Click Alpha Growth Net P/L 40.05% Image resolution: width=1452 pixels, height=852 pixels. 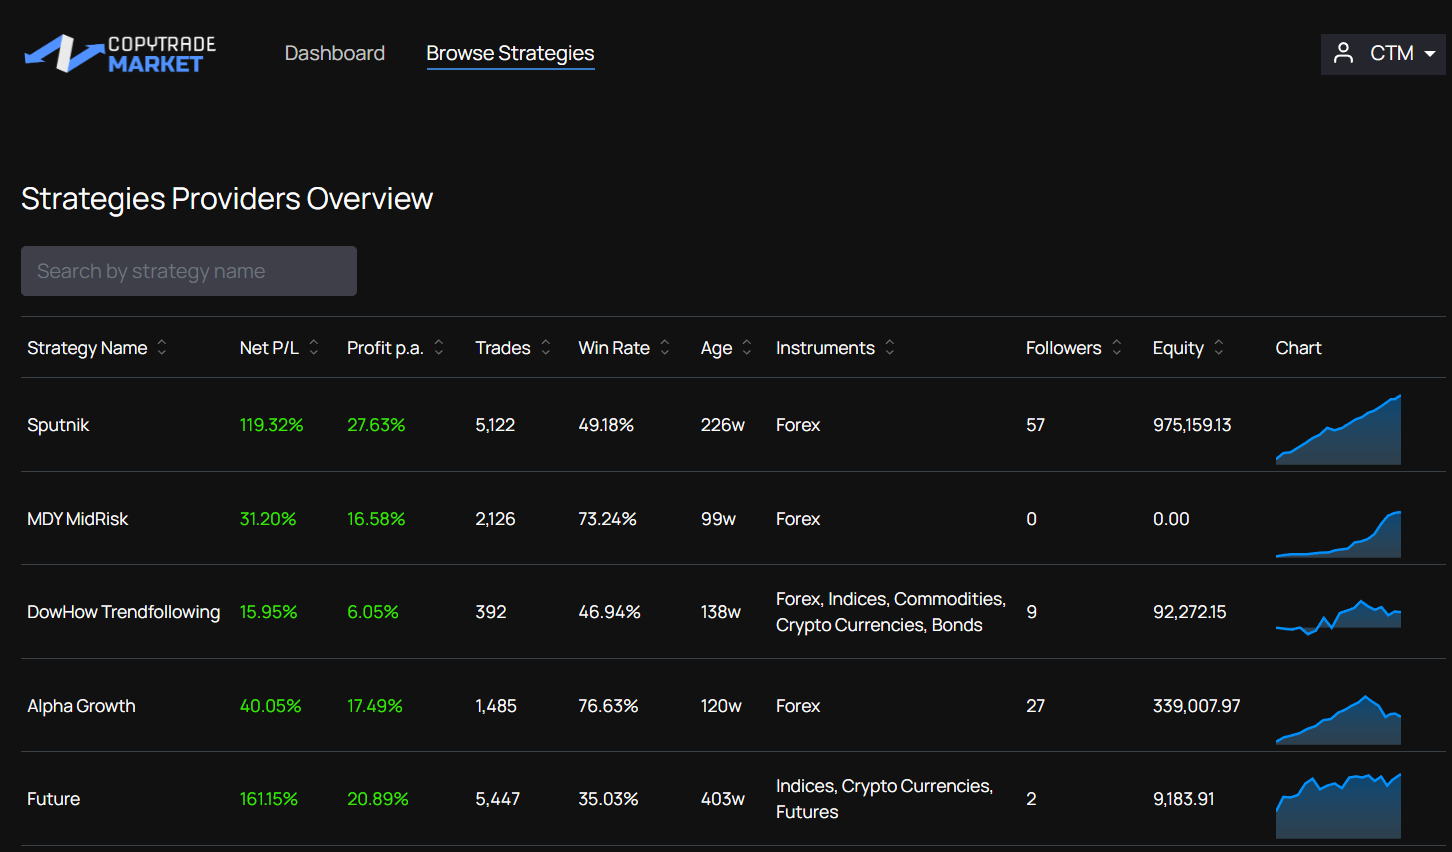tap(270, 706)
